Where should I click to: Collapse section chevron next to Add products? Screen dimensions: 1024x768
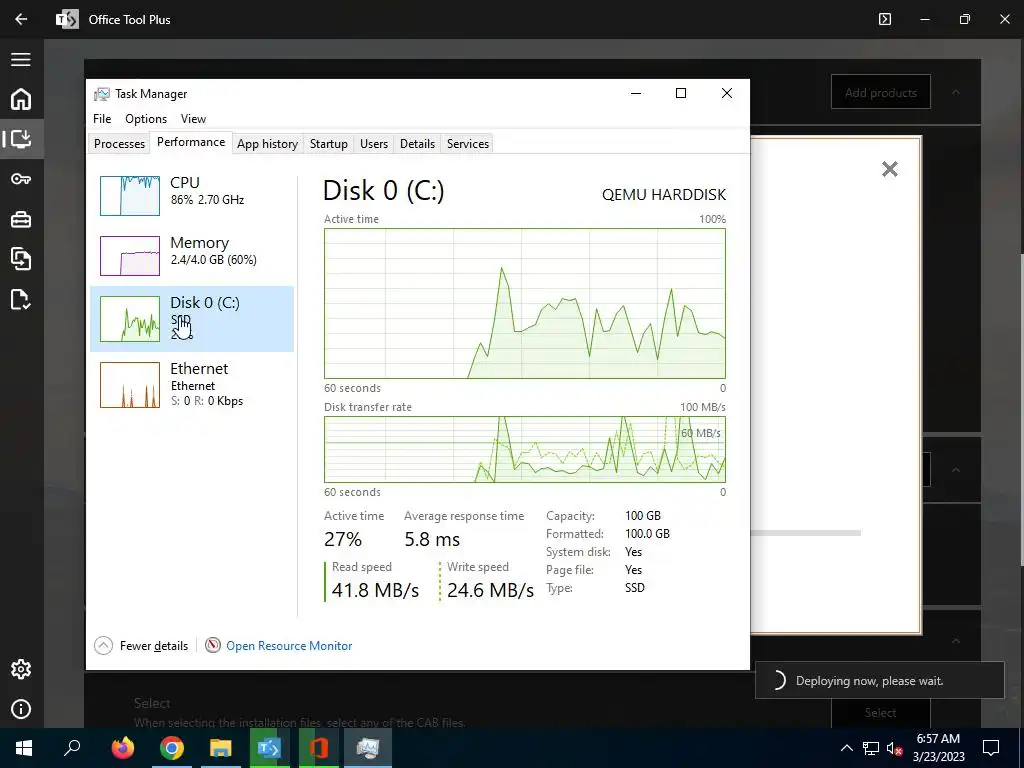click(x=956, y=92)
